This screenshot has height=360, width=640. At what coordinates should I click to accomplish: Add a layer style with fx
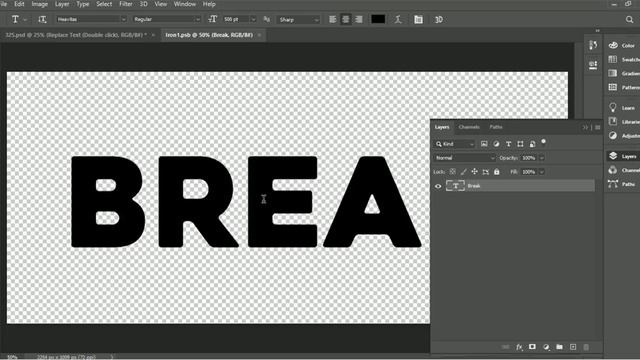click(519, 347)
